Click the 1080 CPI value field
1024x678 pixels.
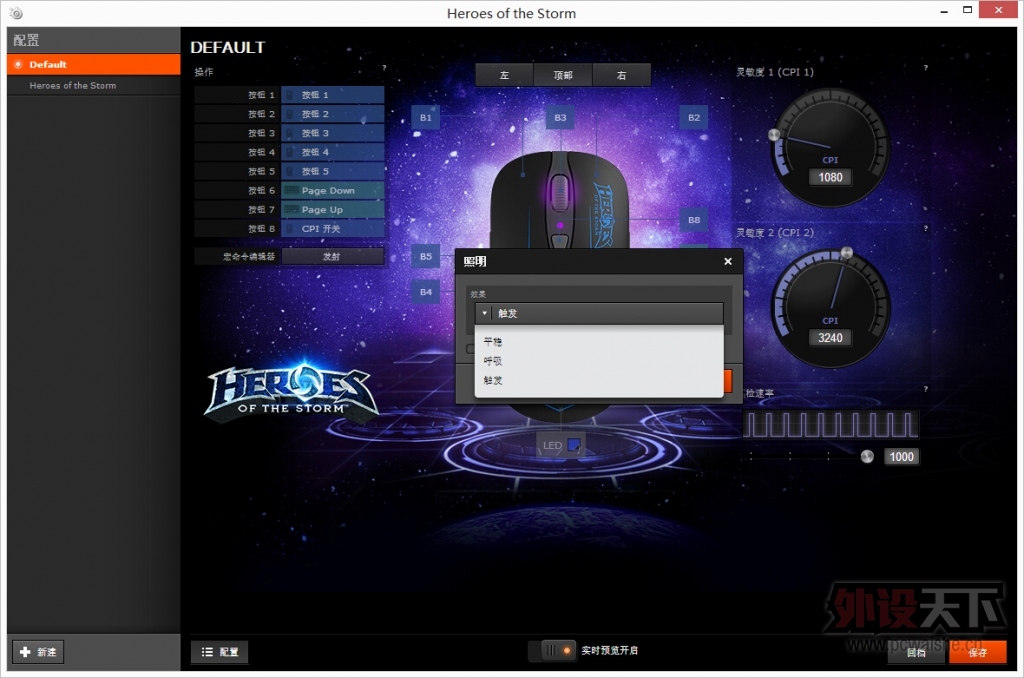[830, 177]
